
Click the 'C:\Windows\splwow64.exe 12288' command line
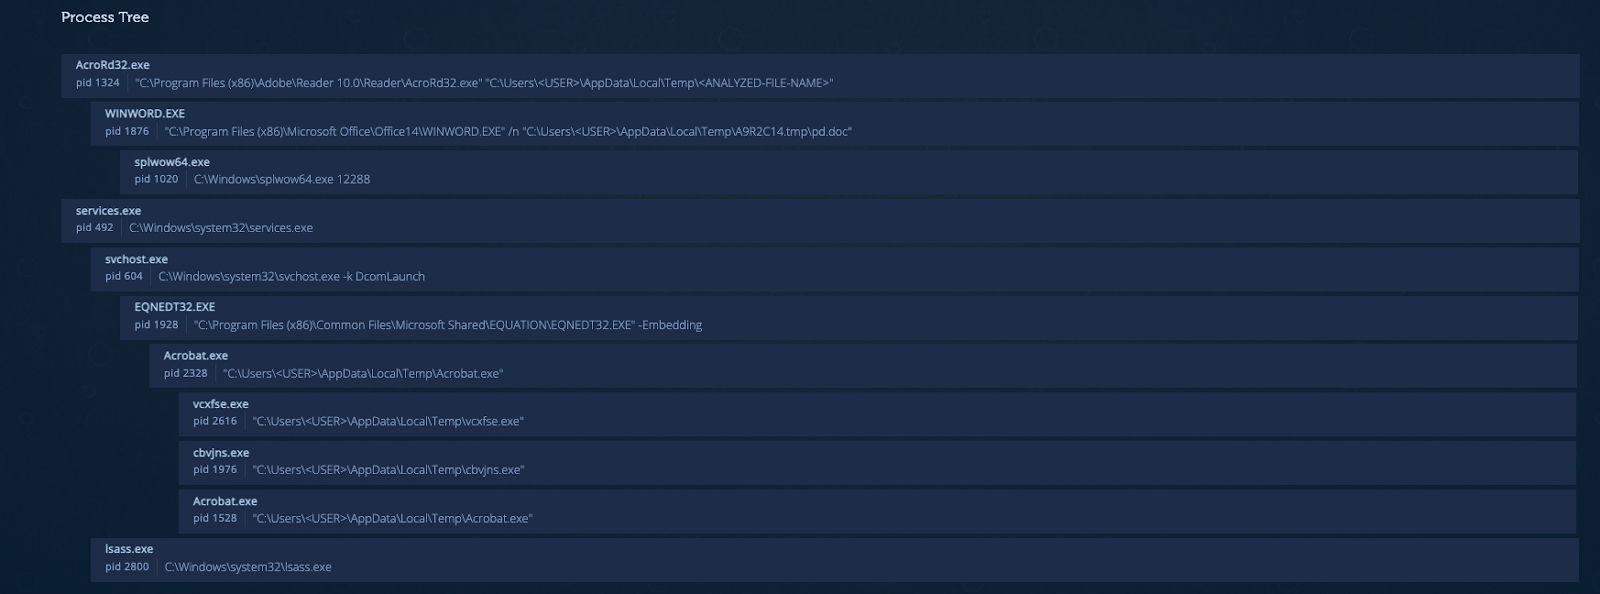tap(282, 179)
